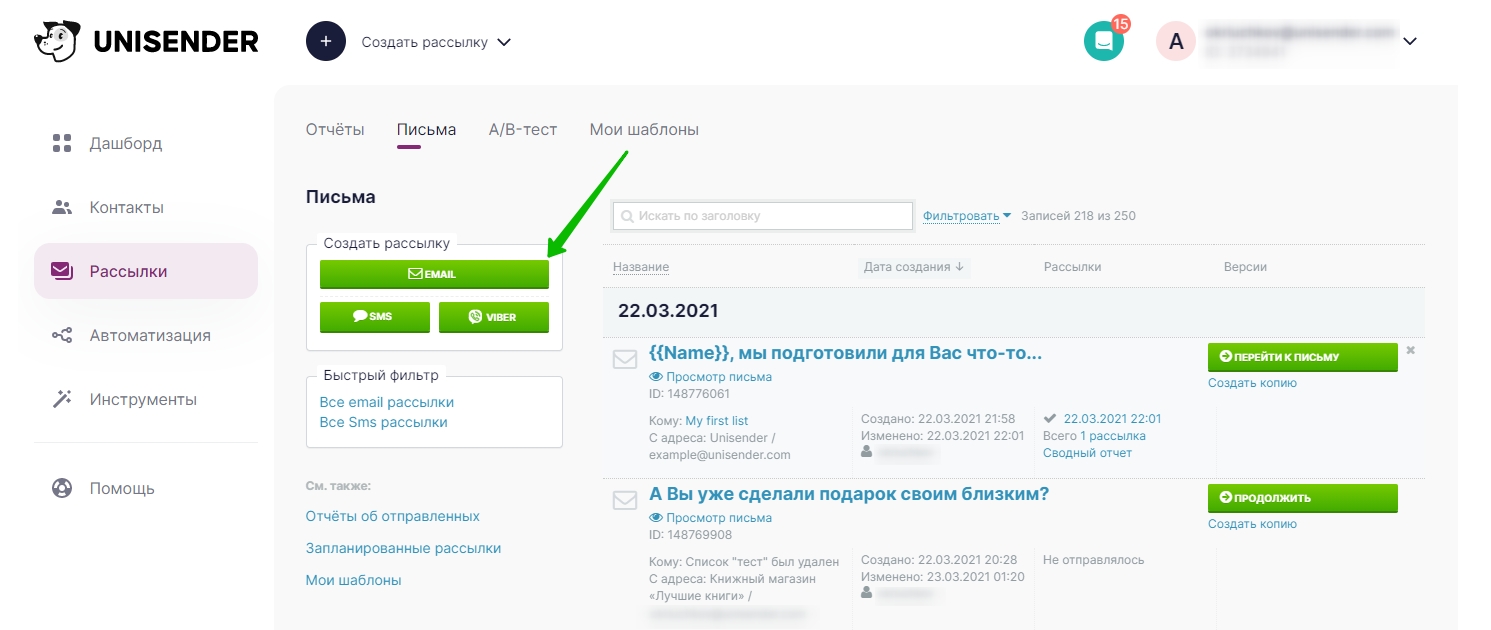Go to Дашборд in sidebar
Screen dimensions: 1491x630
coord(146,143)
